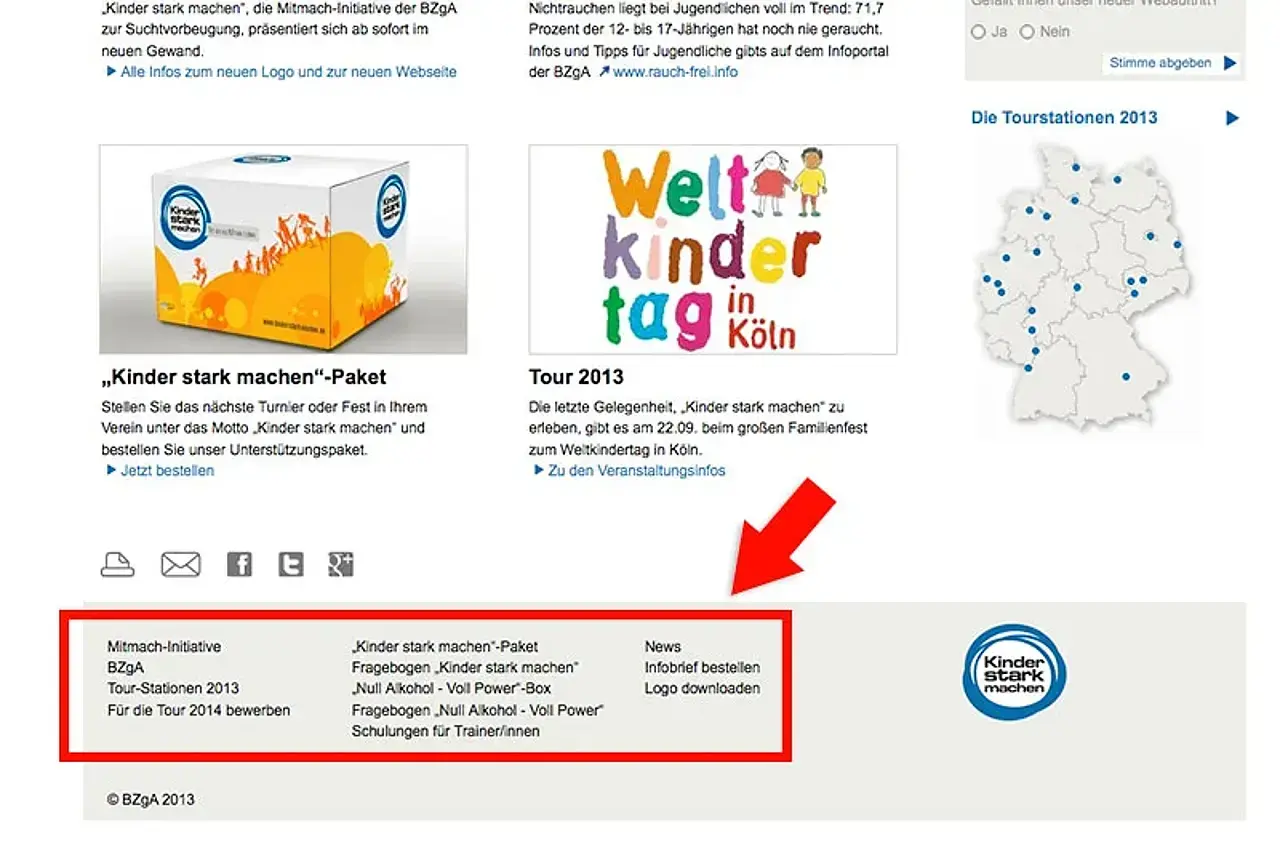The height and width of the screenshot is (850, 1280).
Task: Select the Nein radio button
Action: coord(1027,32)
